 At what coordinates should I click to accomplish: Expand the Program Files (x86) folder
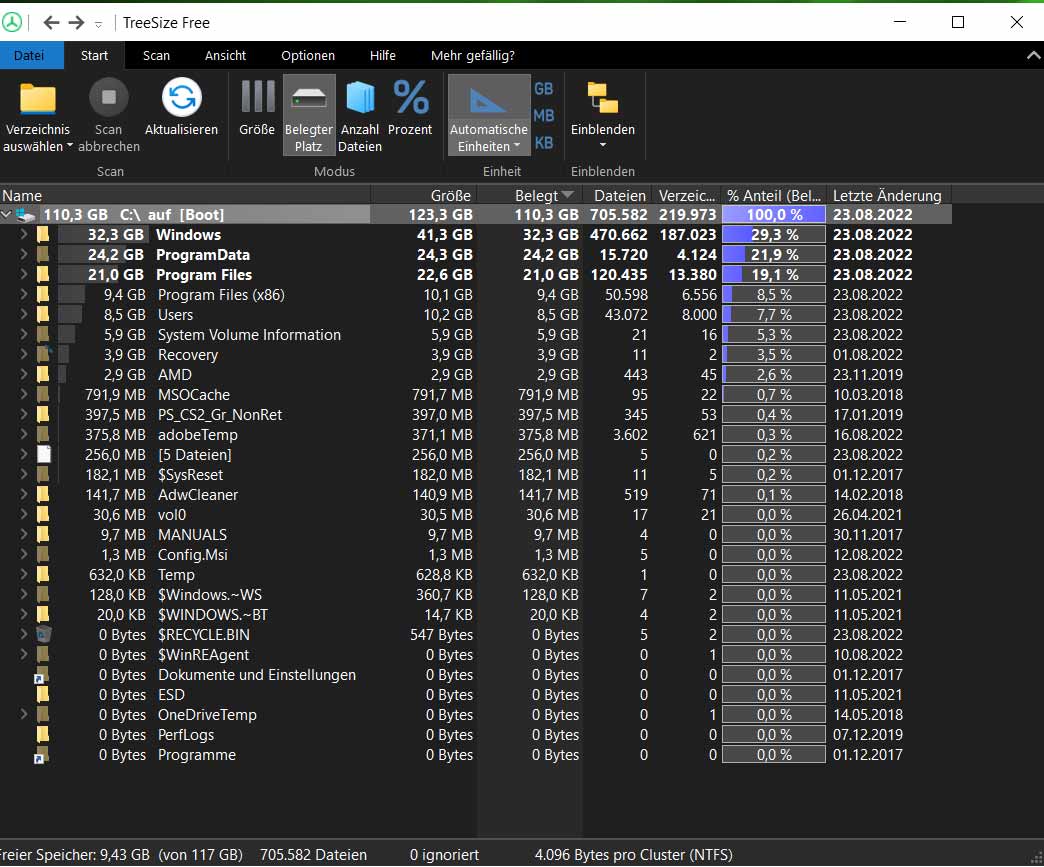[24, 294]
